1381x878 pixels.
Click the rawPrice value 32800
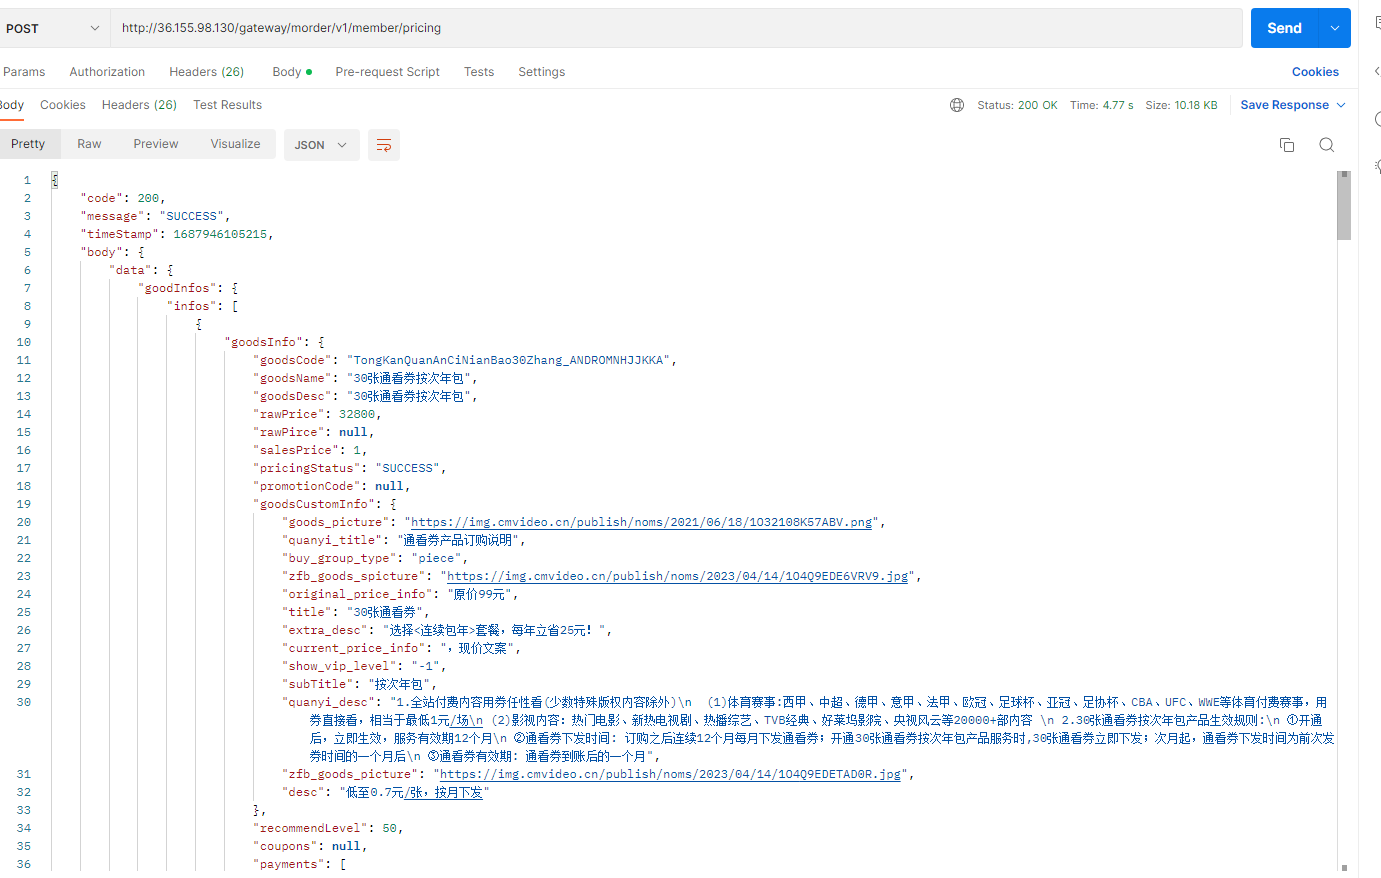(356, 414)
